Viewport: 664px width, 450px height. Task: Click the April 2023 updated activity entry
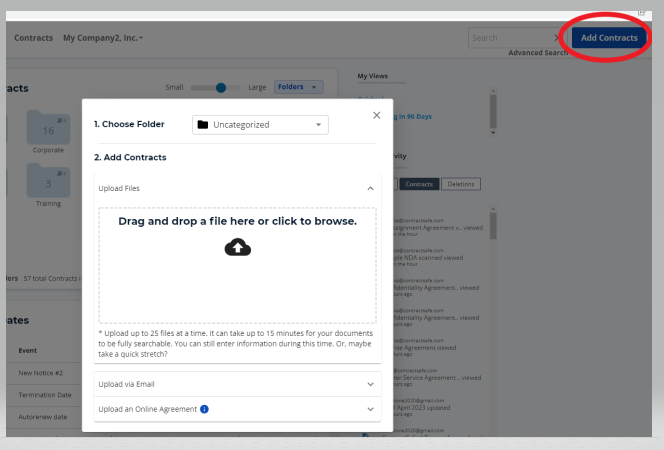pos(422,407)
